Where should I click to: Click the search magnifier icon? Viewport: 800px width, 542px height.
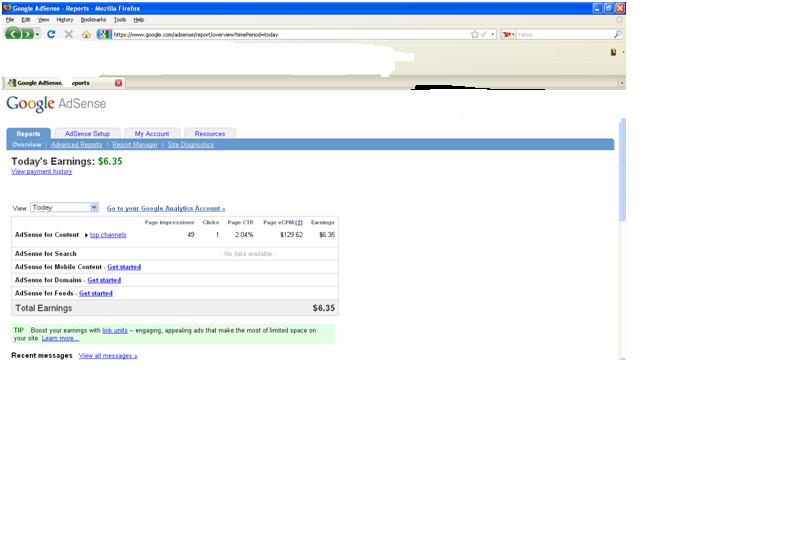click(617, 34)
